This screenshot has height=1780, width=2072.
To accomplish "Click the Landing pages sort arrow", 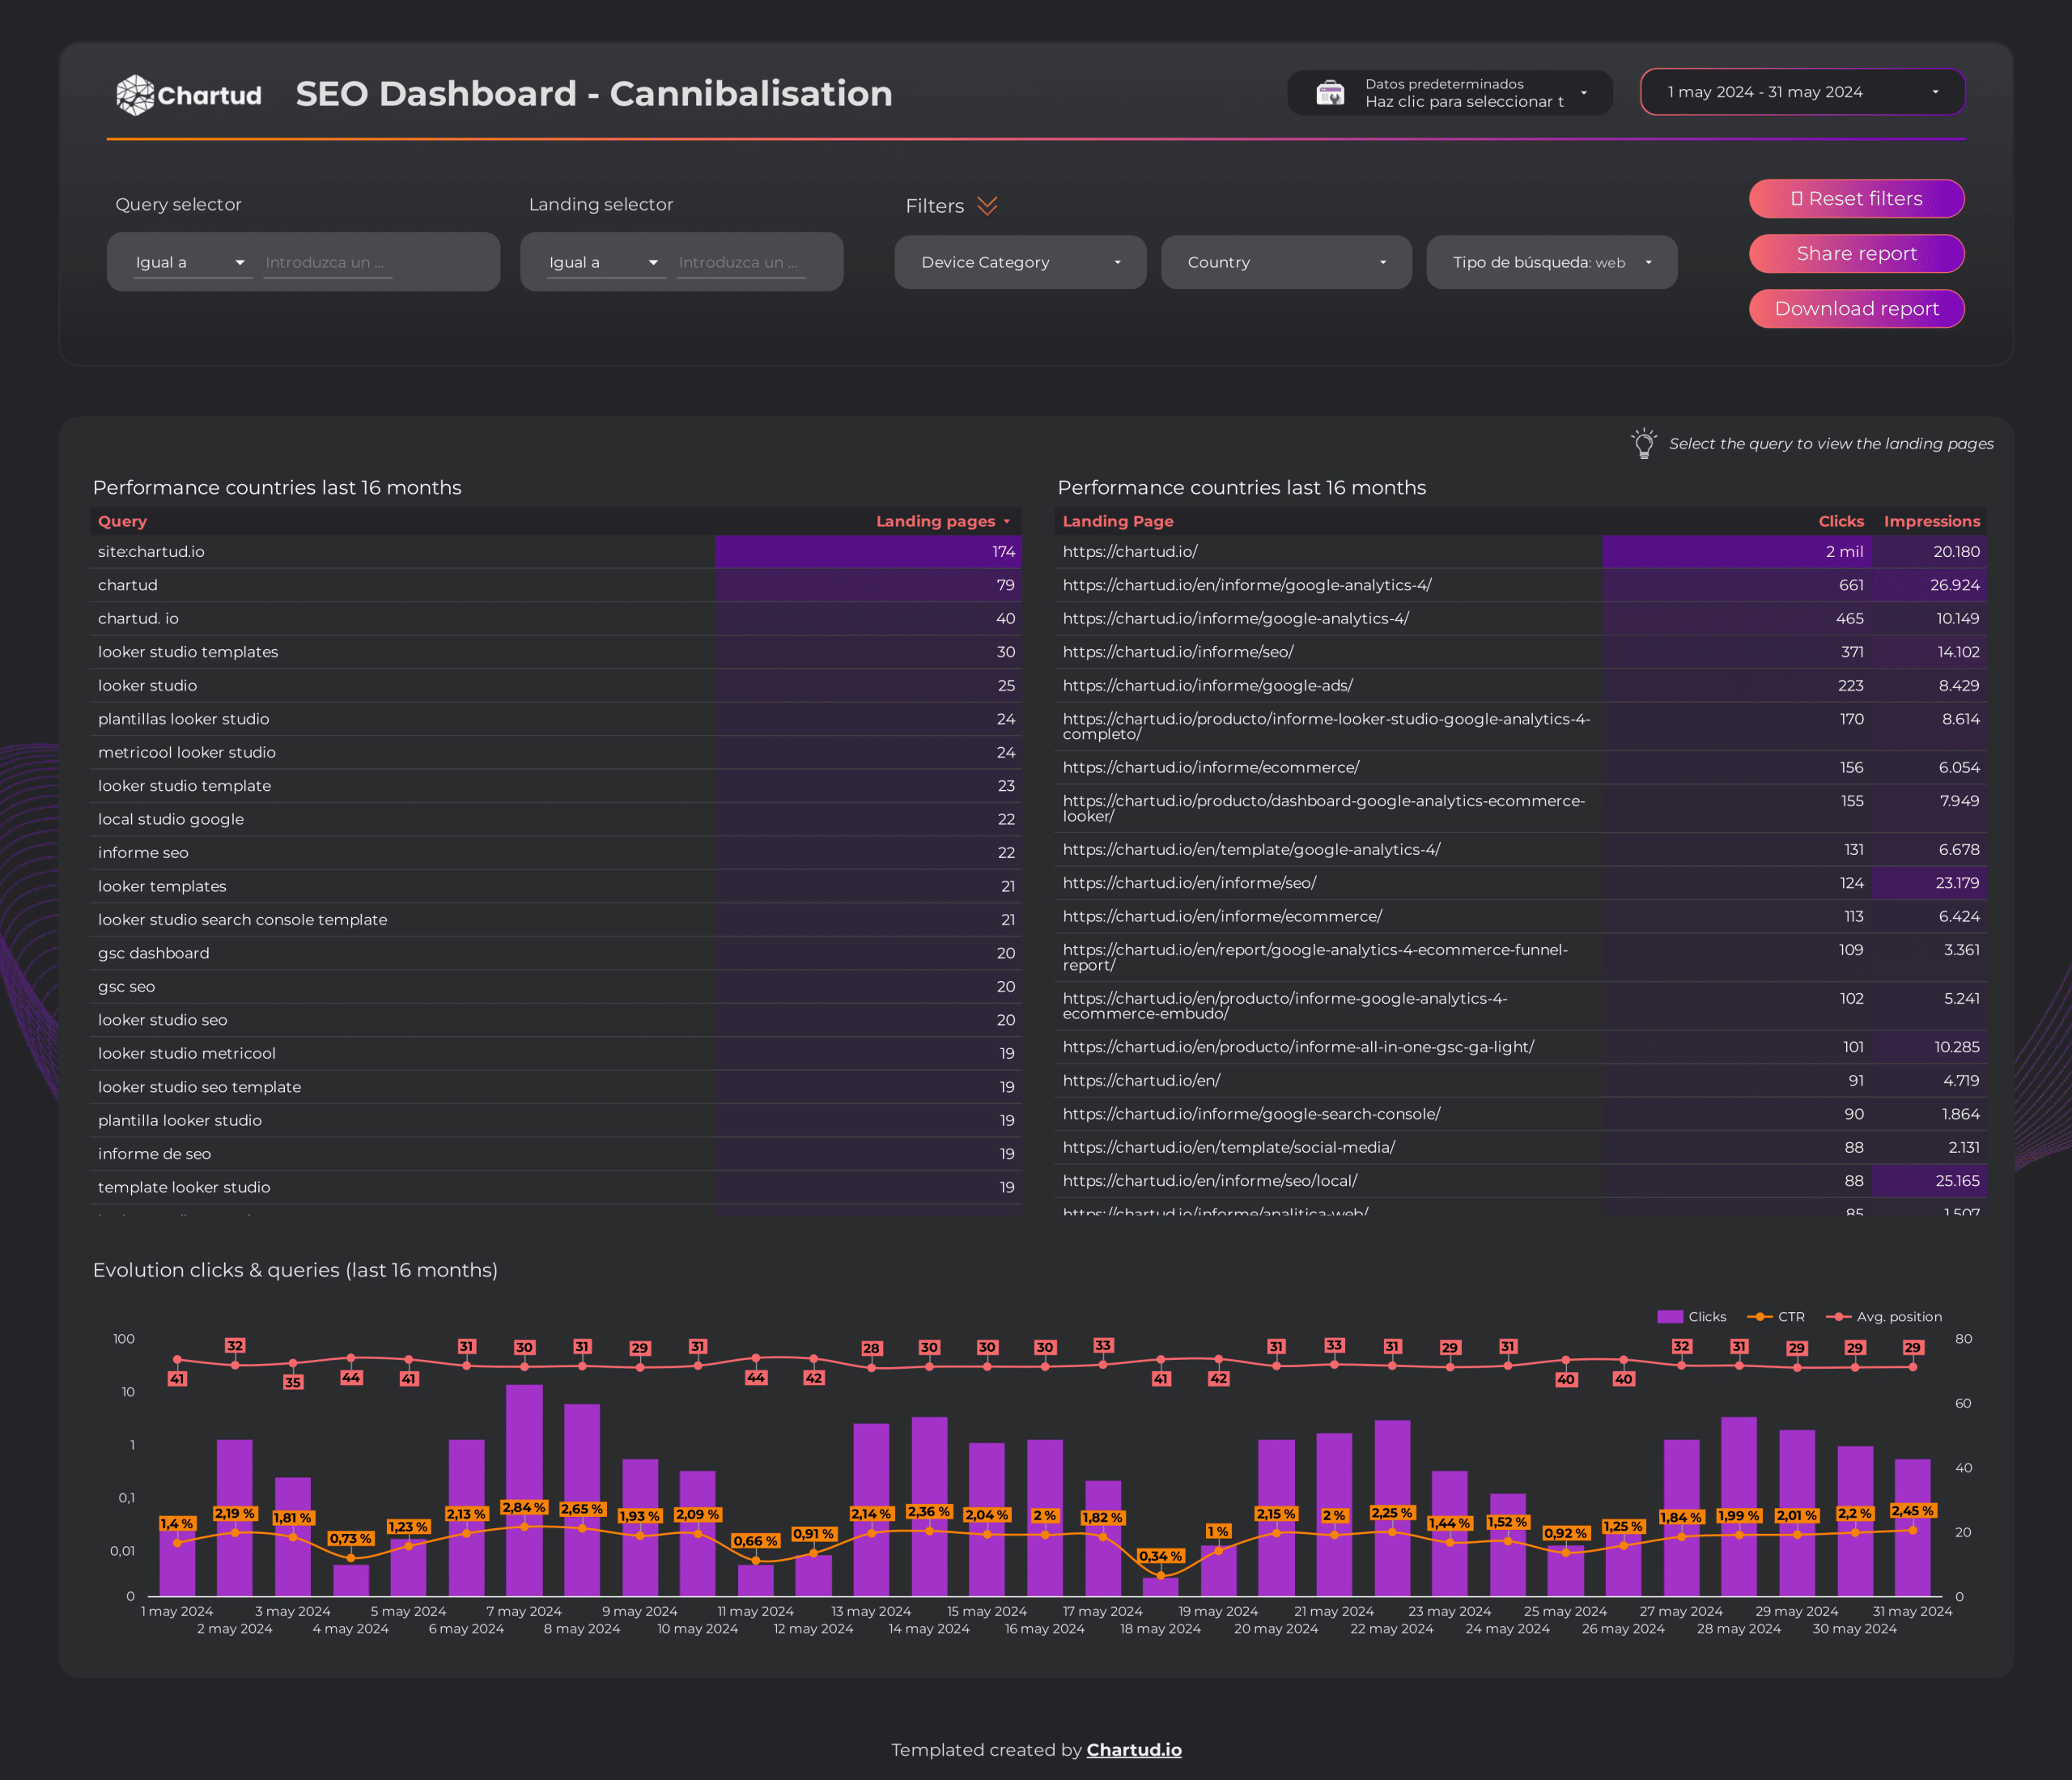I will click(1007, 522).
